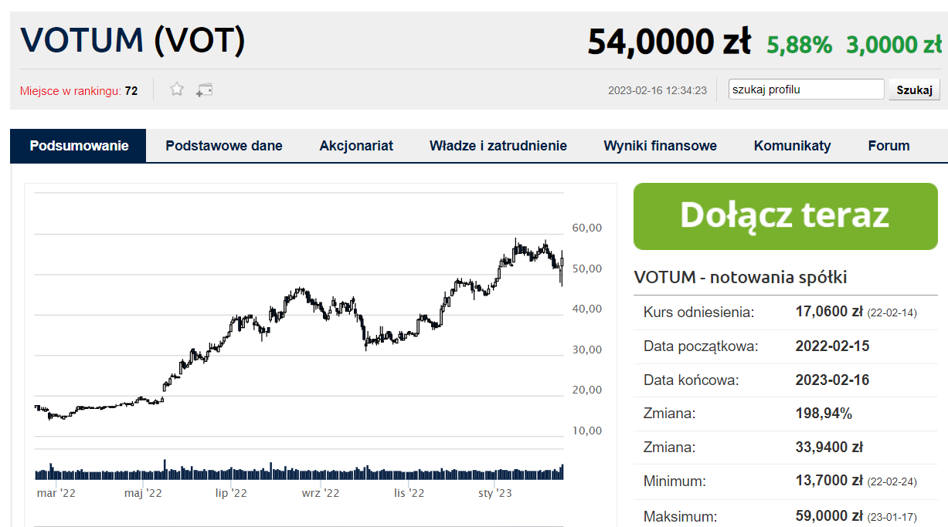
Task: Add VOTUM to favorites with the star icon
Action: click(177, 89)
